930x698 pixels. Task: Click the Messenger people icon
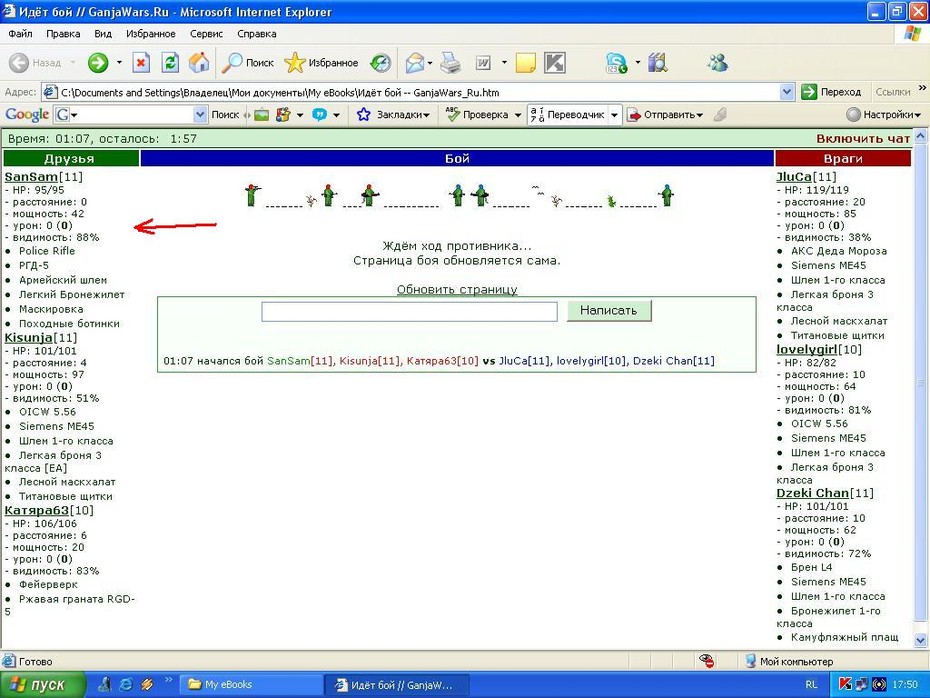[x=718, y=62]
